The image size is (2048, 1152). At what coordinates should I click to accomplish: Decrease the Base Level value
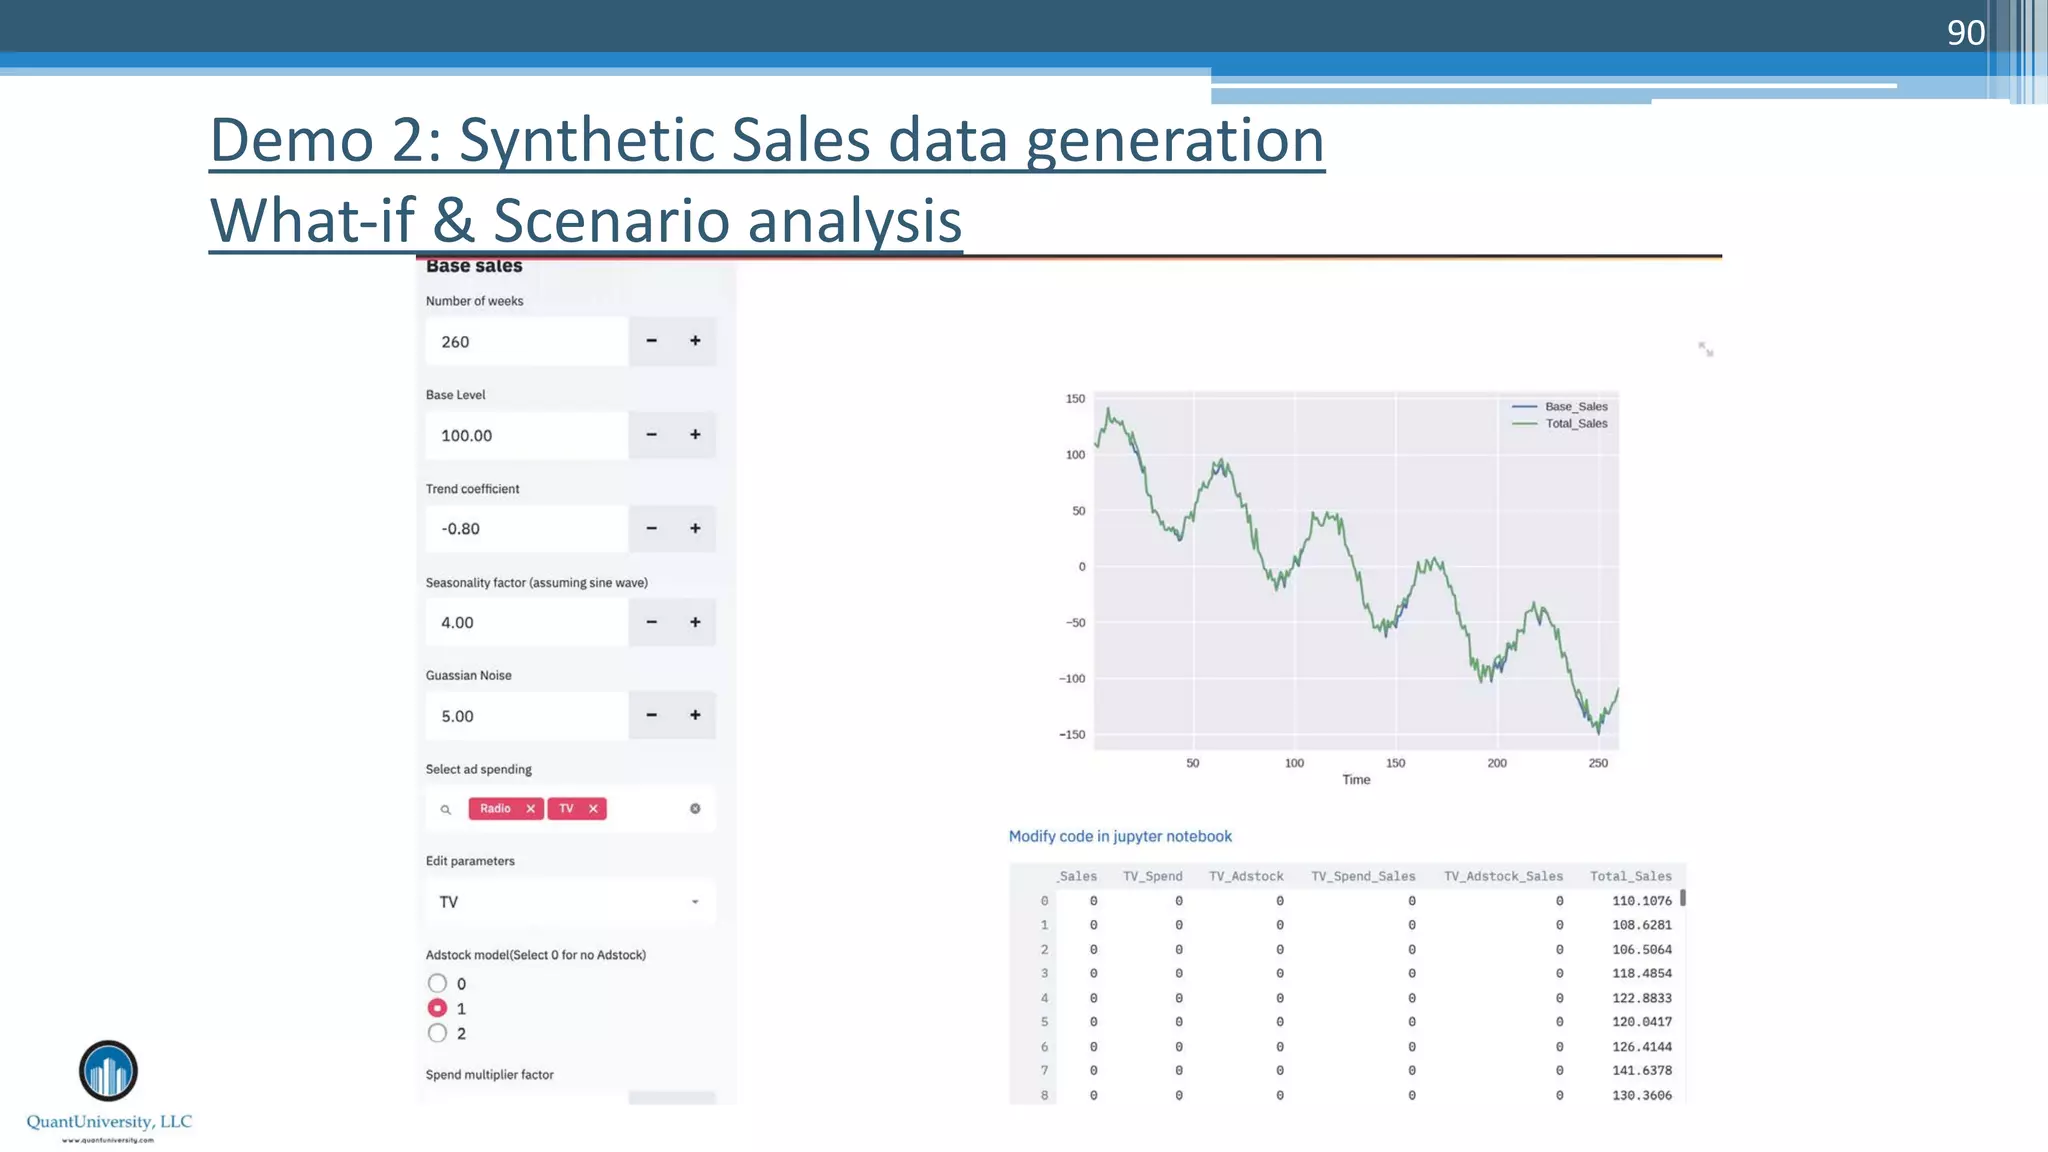tap(651, 435)
